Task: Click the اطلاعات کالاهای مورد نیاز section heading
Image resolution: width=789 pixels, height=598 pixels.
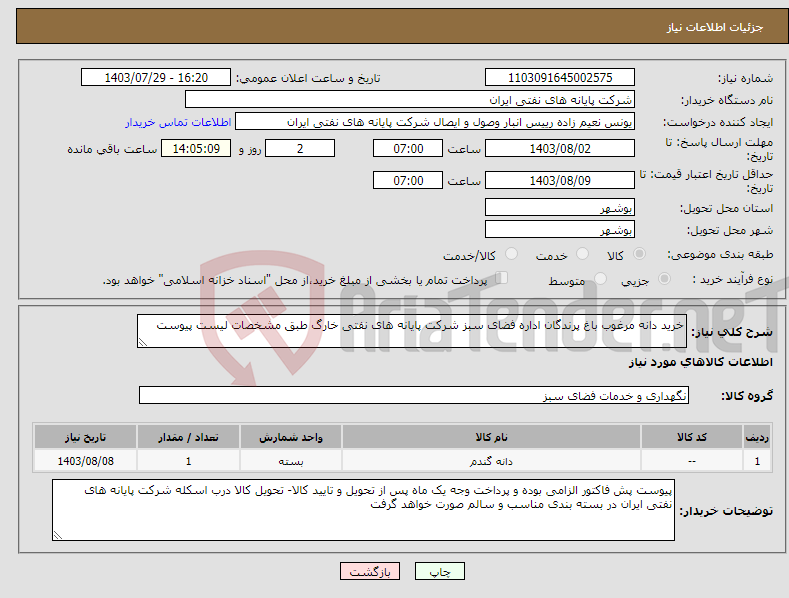Action: pyautogui.click(x=700, y=362)
